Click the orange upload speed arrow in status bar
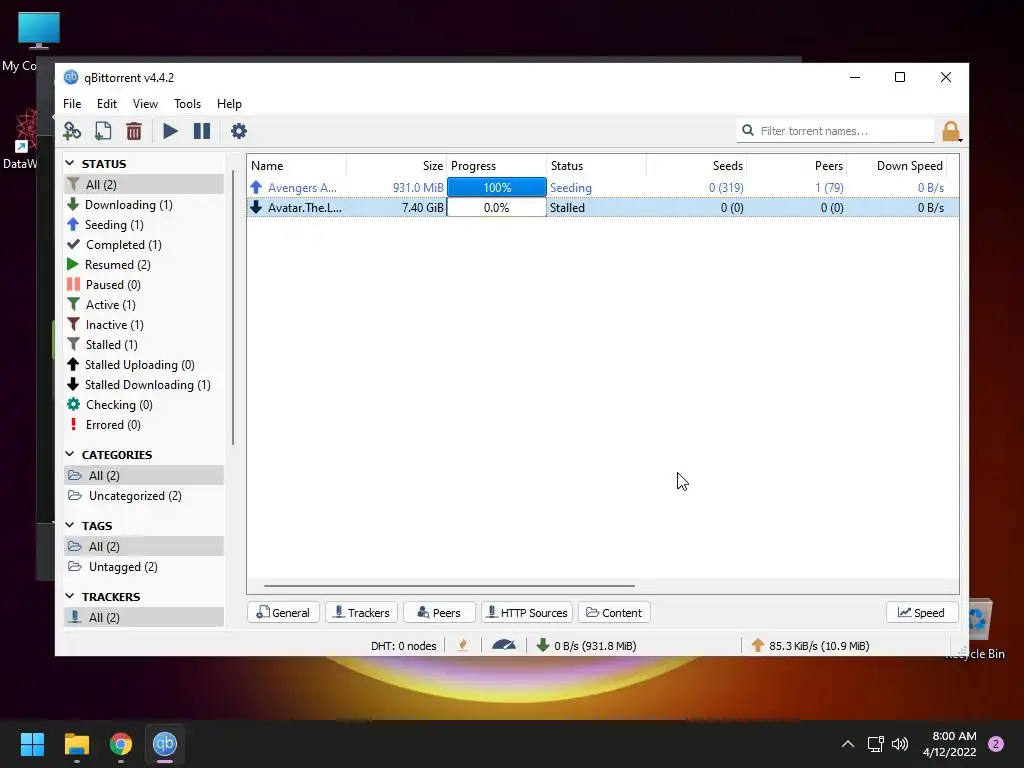Screen dimensions: 1024x768 point(758,645)
